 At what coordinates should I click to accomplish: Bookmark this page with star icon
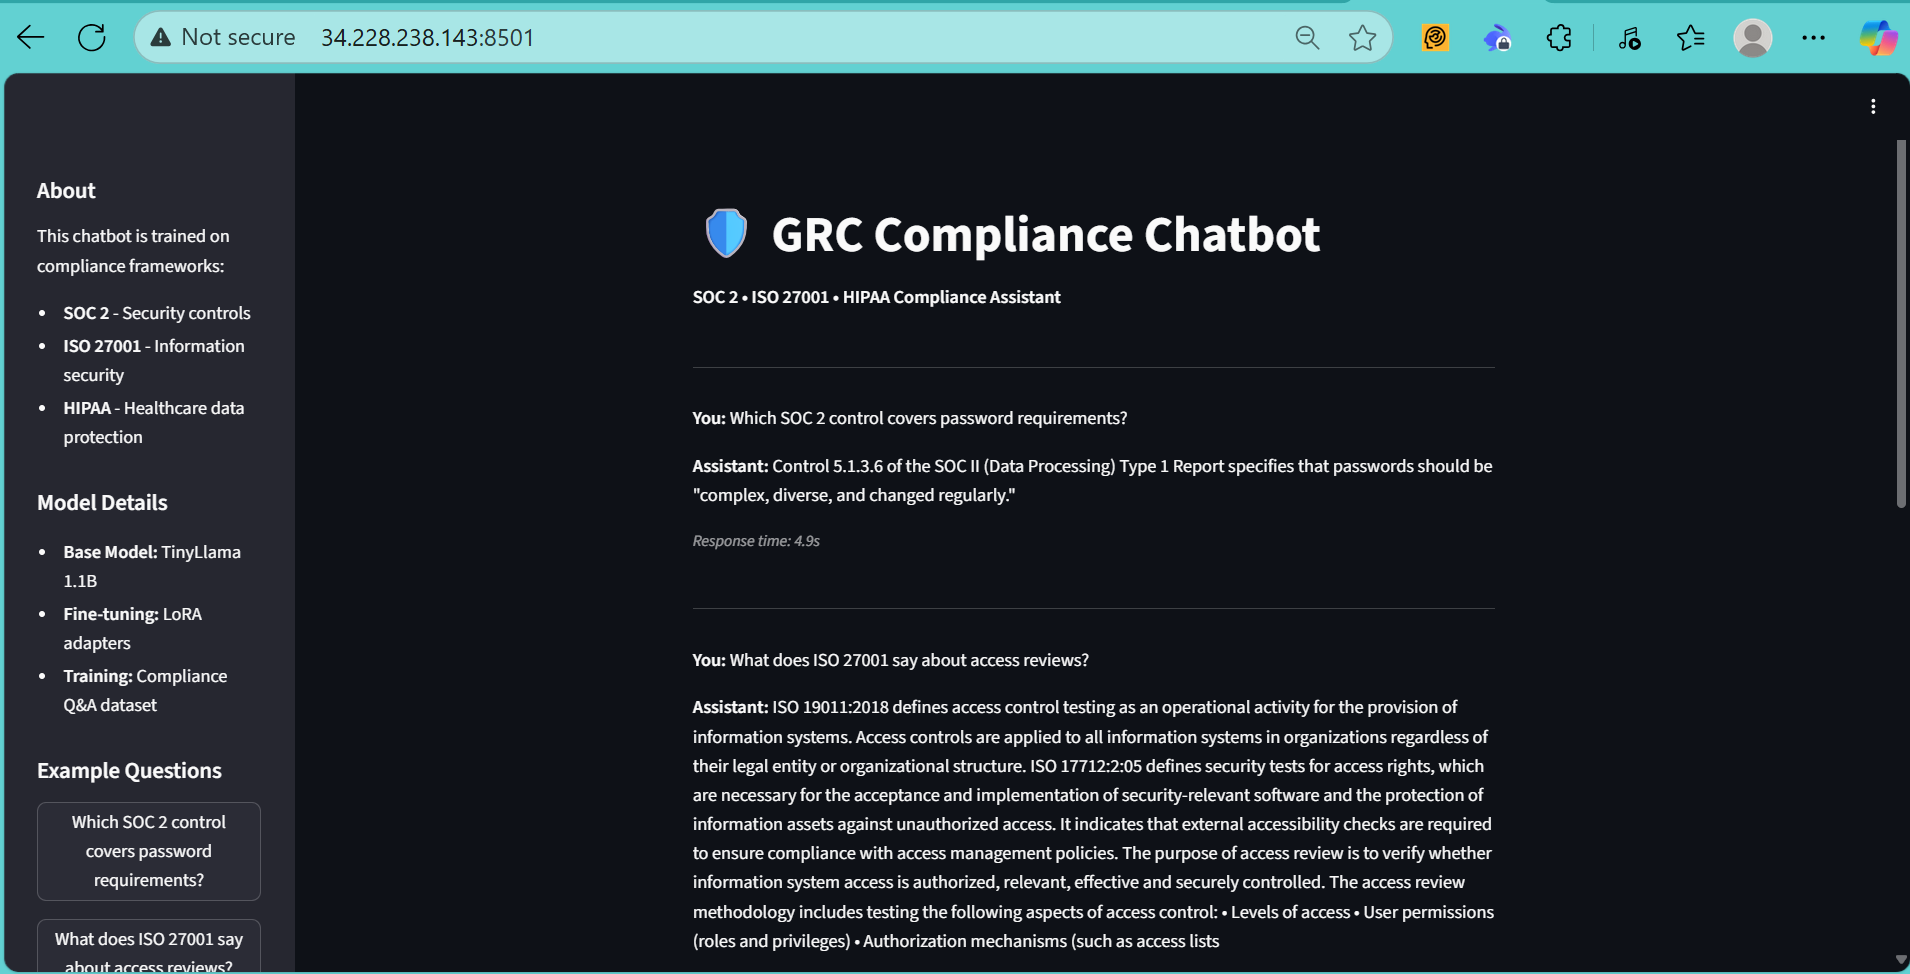coord(1362,38)
